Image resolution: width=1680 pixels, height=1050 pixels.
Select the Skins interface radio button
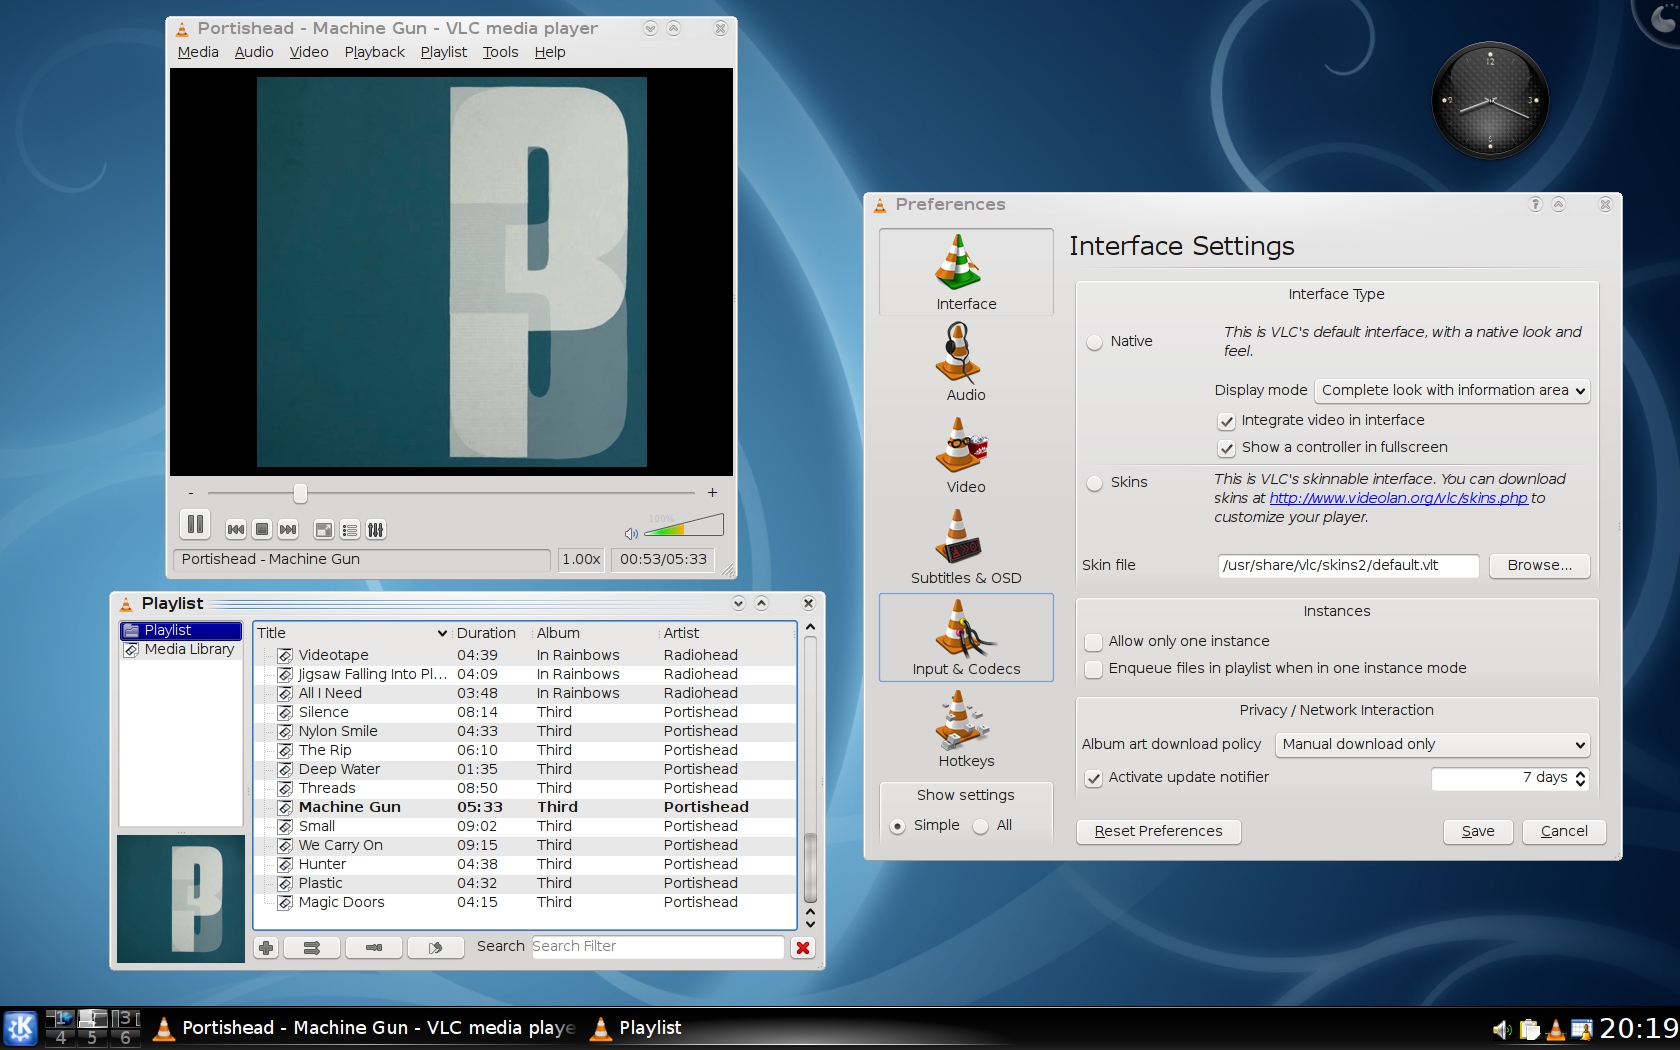1095,483
